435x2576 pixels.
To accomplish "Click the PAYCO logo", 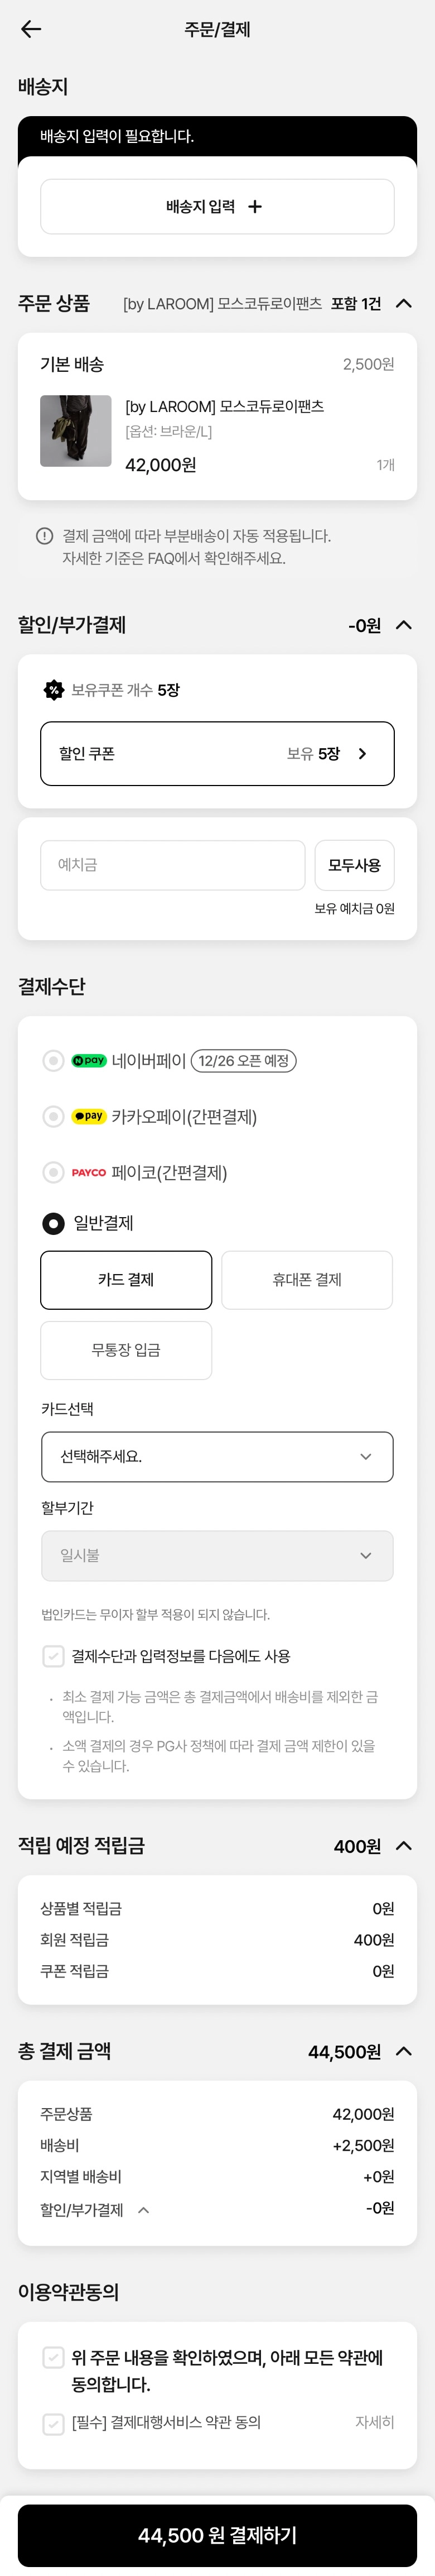I will coord(89,1173).
